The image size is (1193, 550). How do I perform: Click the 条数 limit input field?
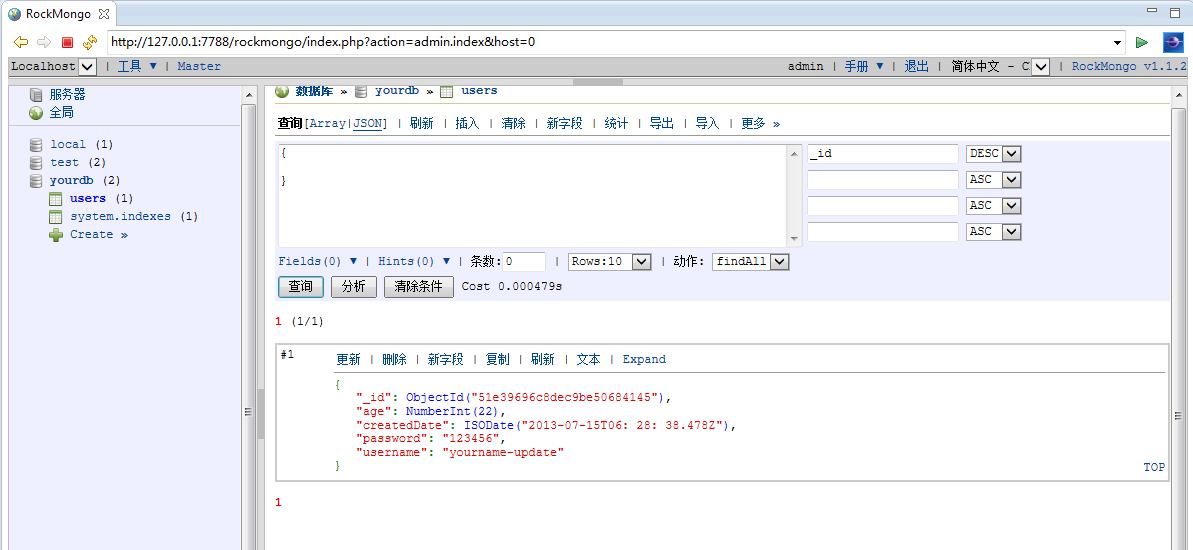click(524, 262)
